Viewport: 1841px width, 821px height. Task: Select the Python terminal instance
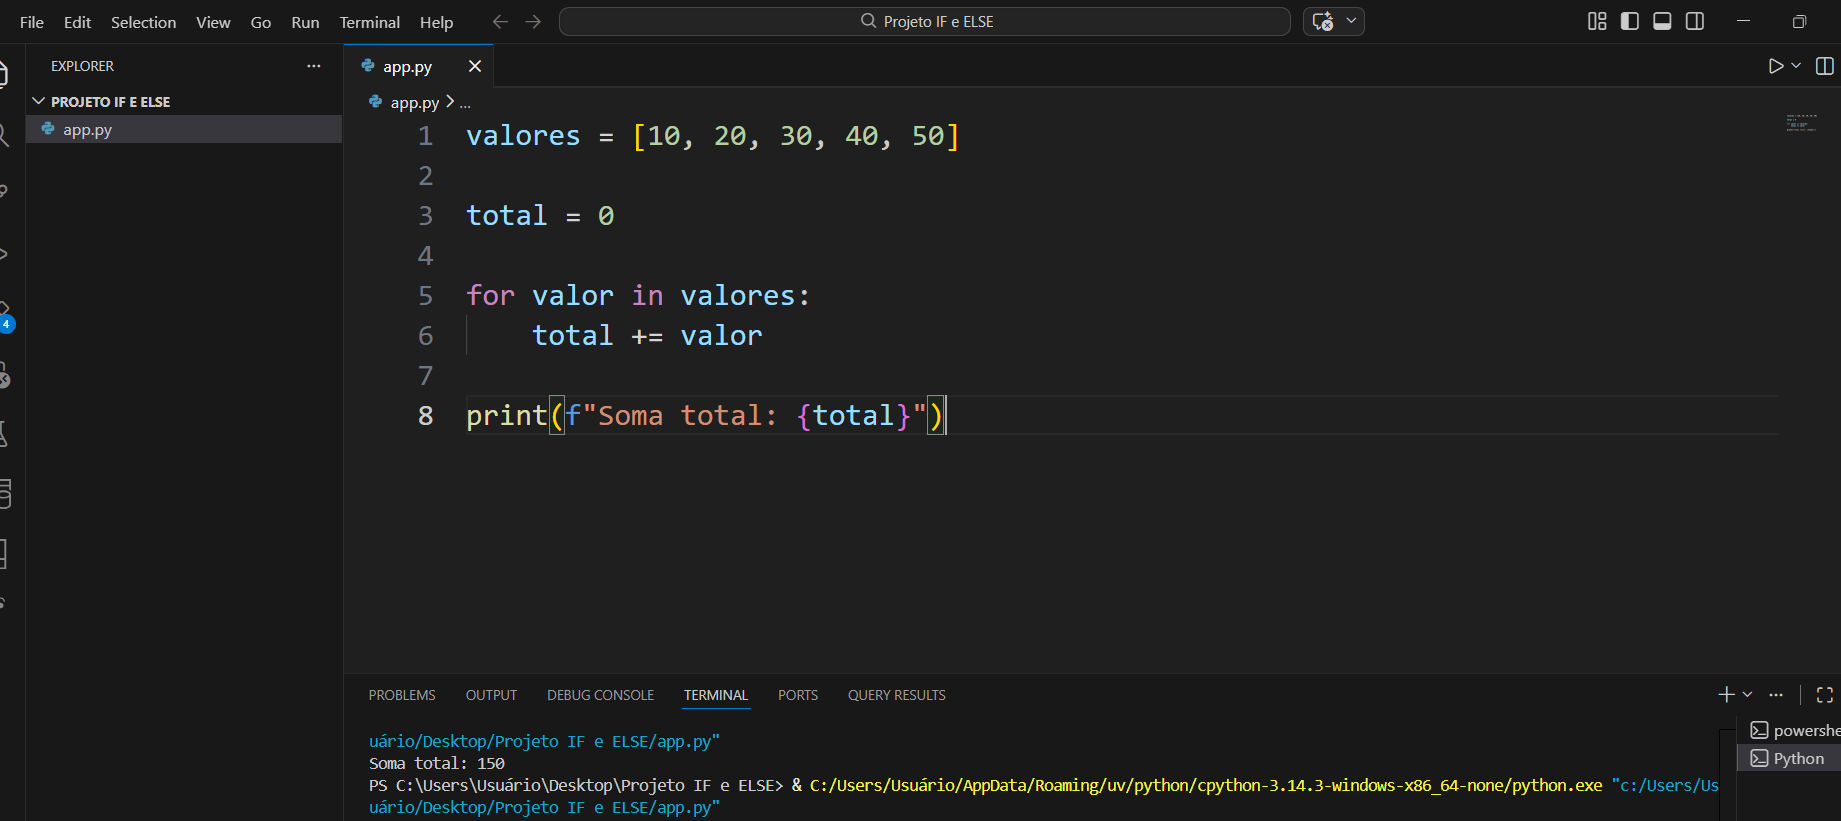1797,759
